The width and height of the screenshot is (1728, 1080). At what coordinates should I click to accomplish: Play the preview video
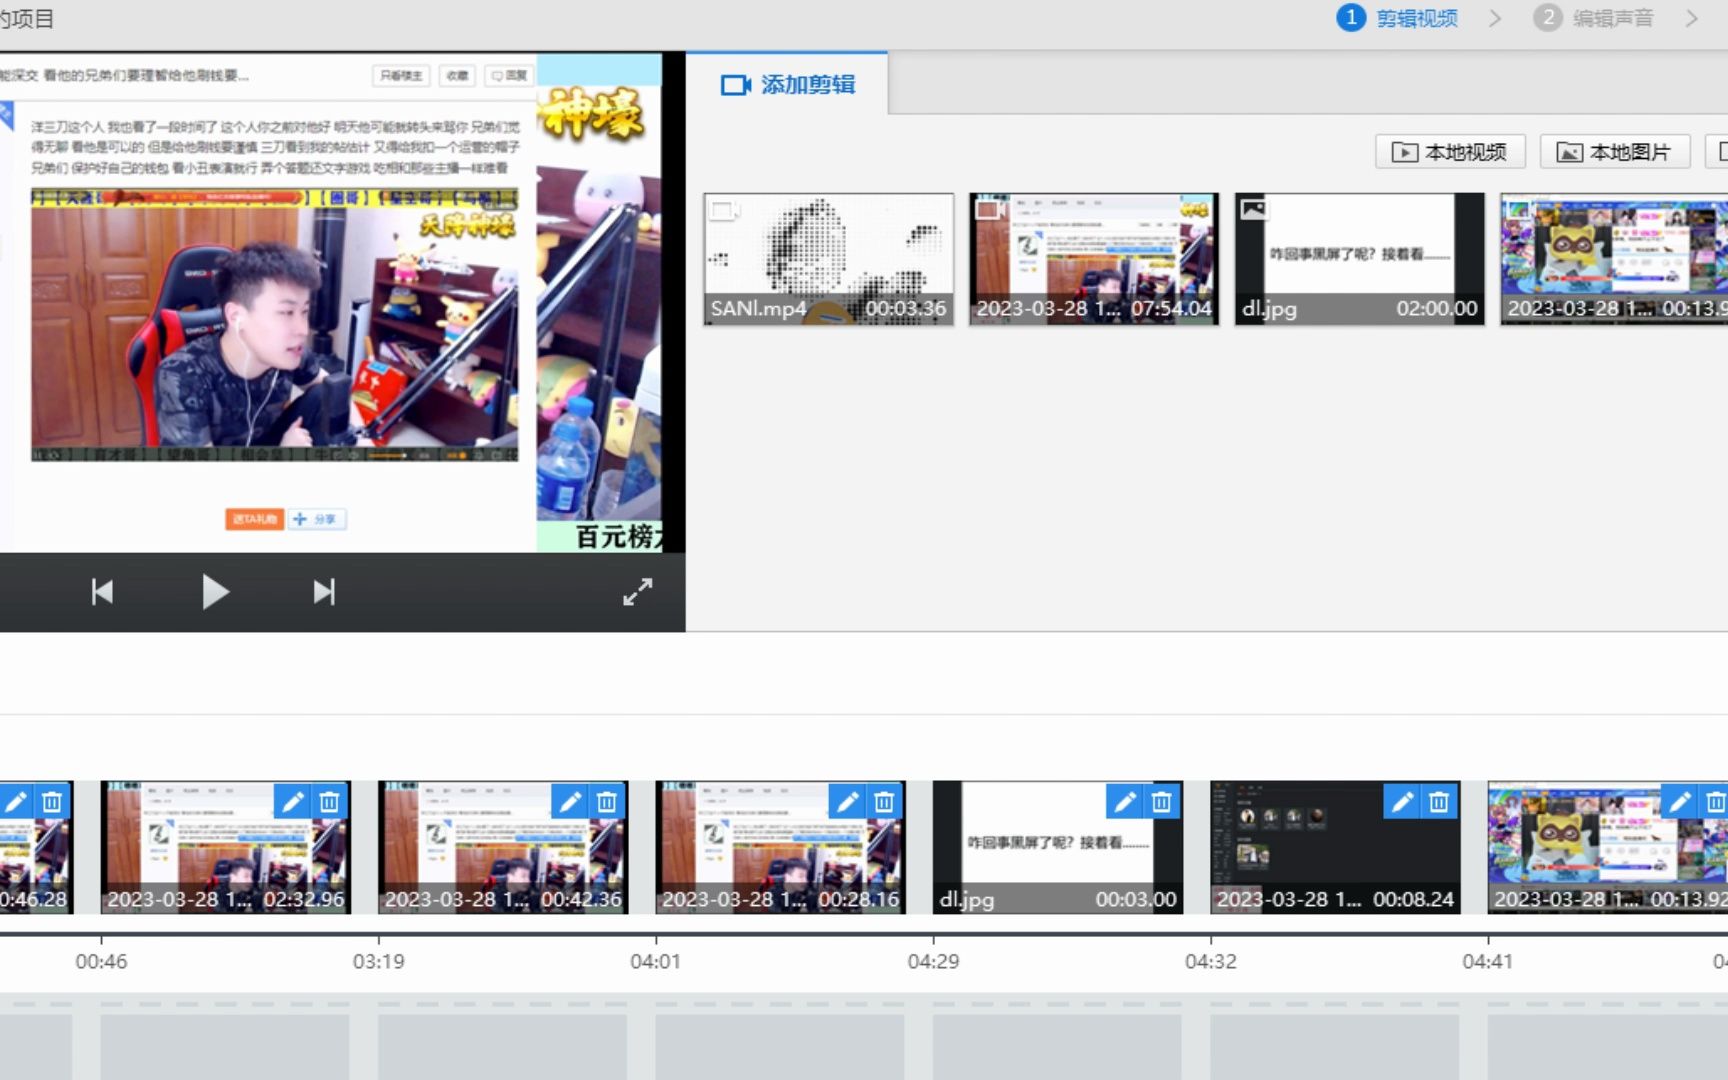pyautogui.click(x=215, y=592)
